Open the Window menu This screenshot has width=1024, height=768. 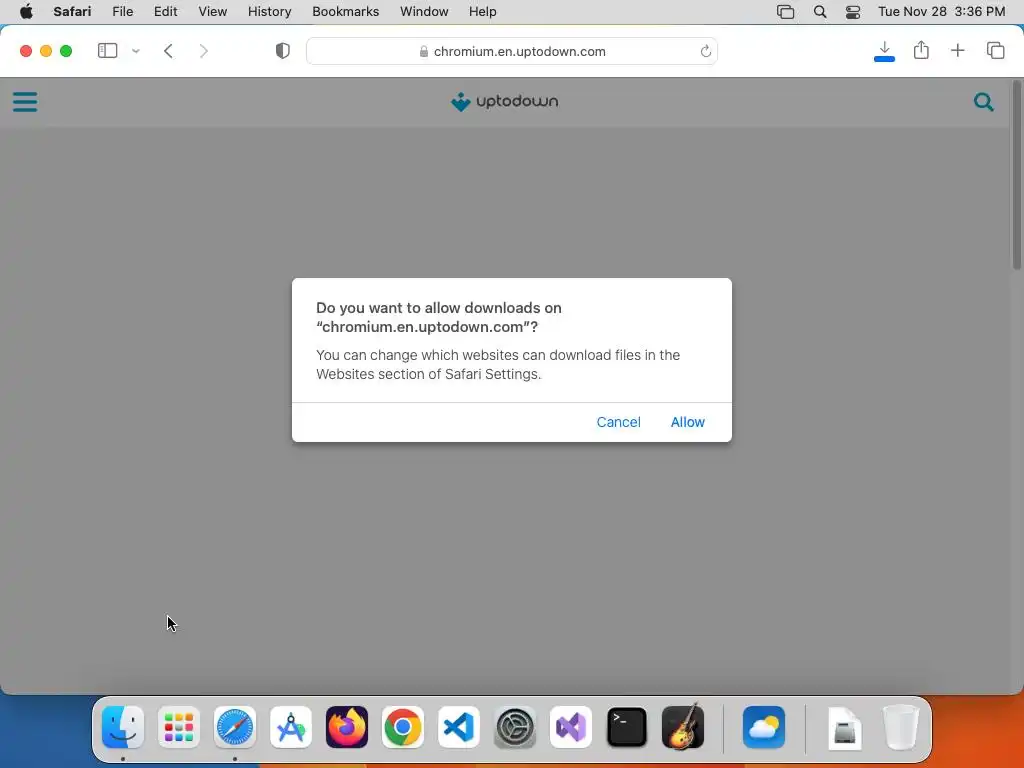[424, 12]
